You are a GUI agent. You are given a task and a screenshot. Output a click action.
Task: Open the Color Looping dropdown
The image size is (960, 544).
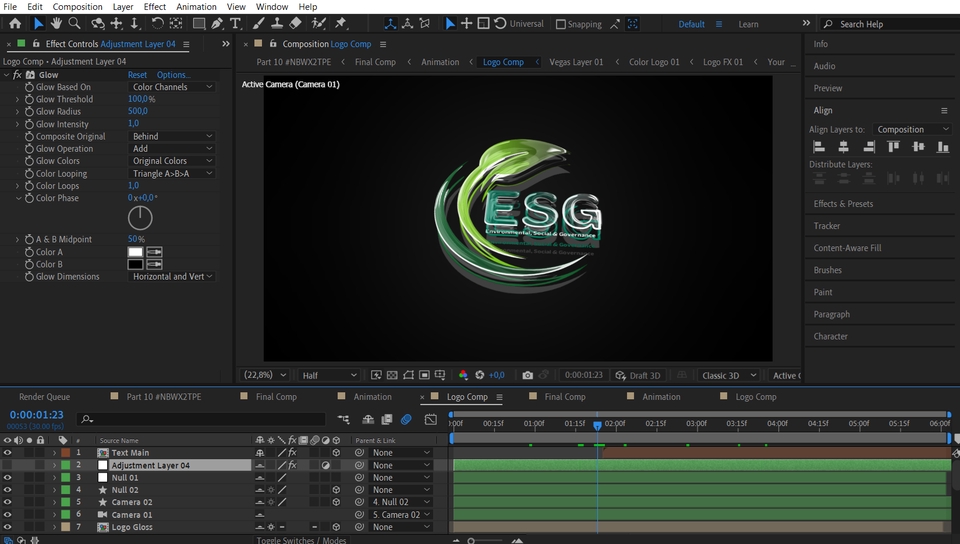pyautogui.click(x=172, y=174)
